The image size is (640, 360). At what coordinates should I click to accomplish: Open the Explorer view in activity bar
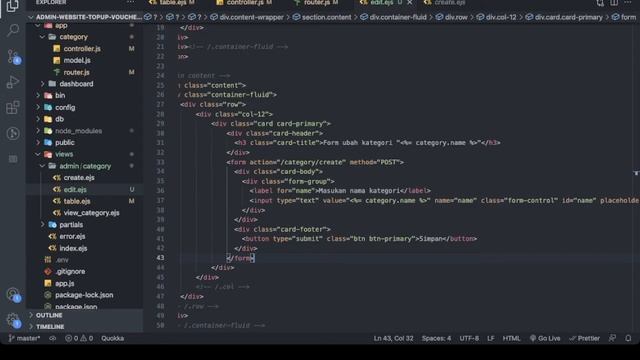(x=12, y=6)
